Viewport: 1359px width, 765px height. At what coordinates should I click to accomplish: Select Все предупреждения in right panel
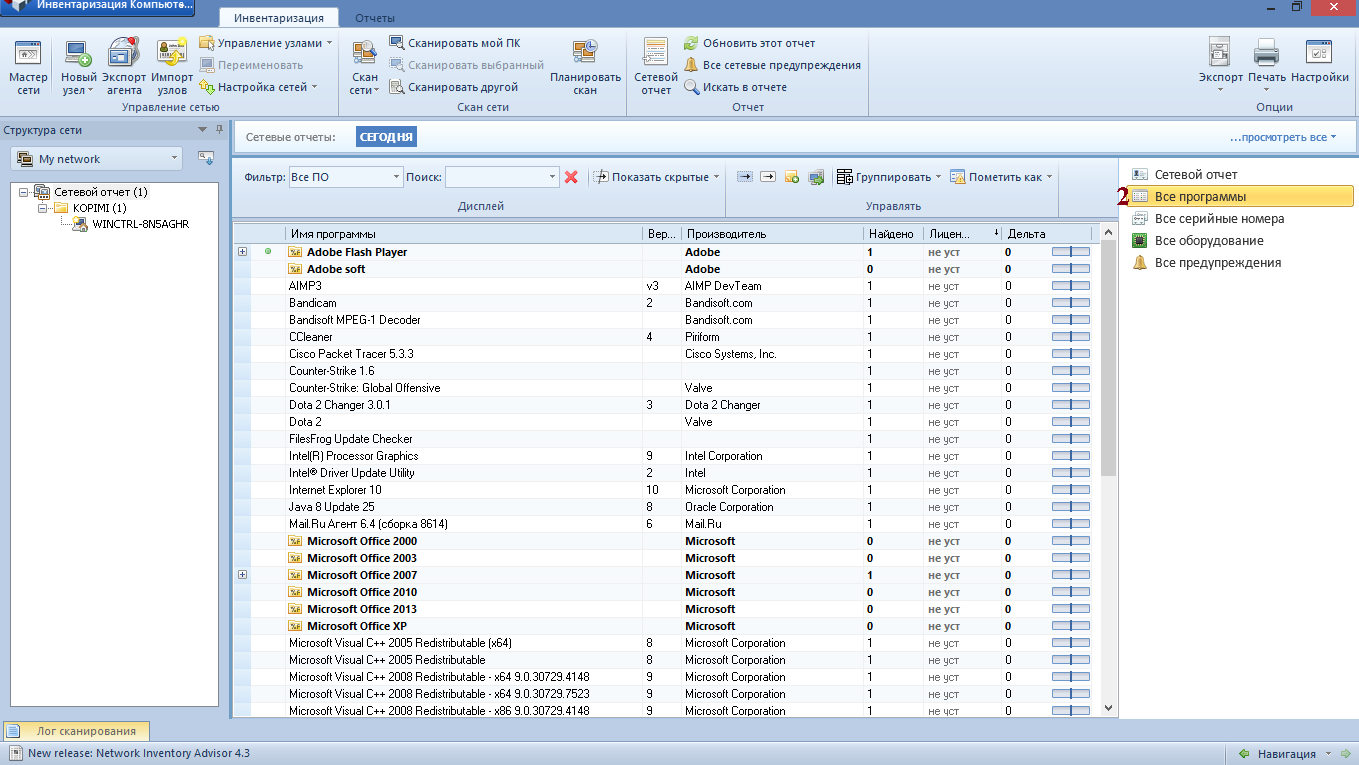(1217, 263)
